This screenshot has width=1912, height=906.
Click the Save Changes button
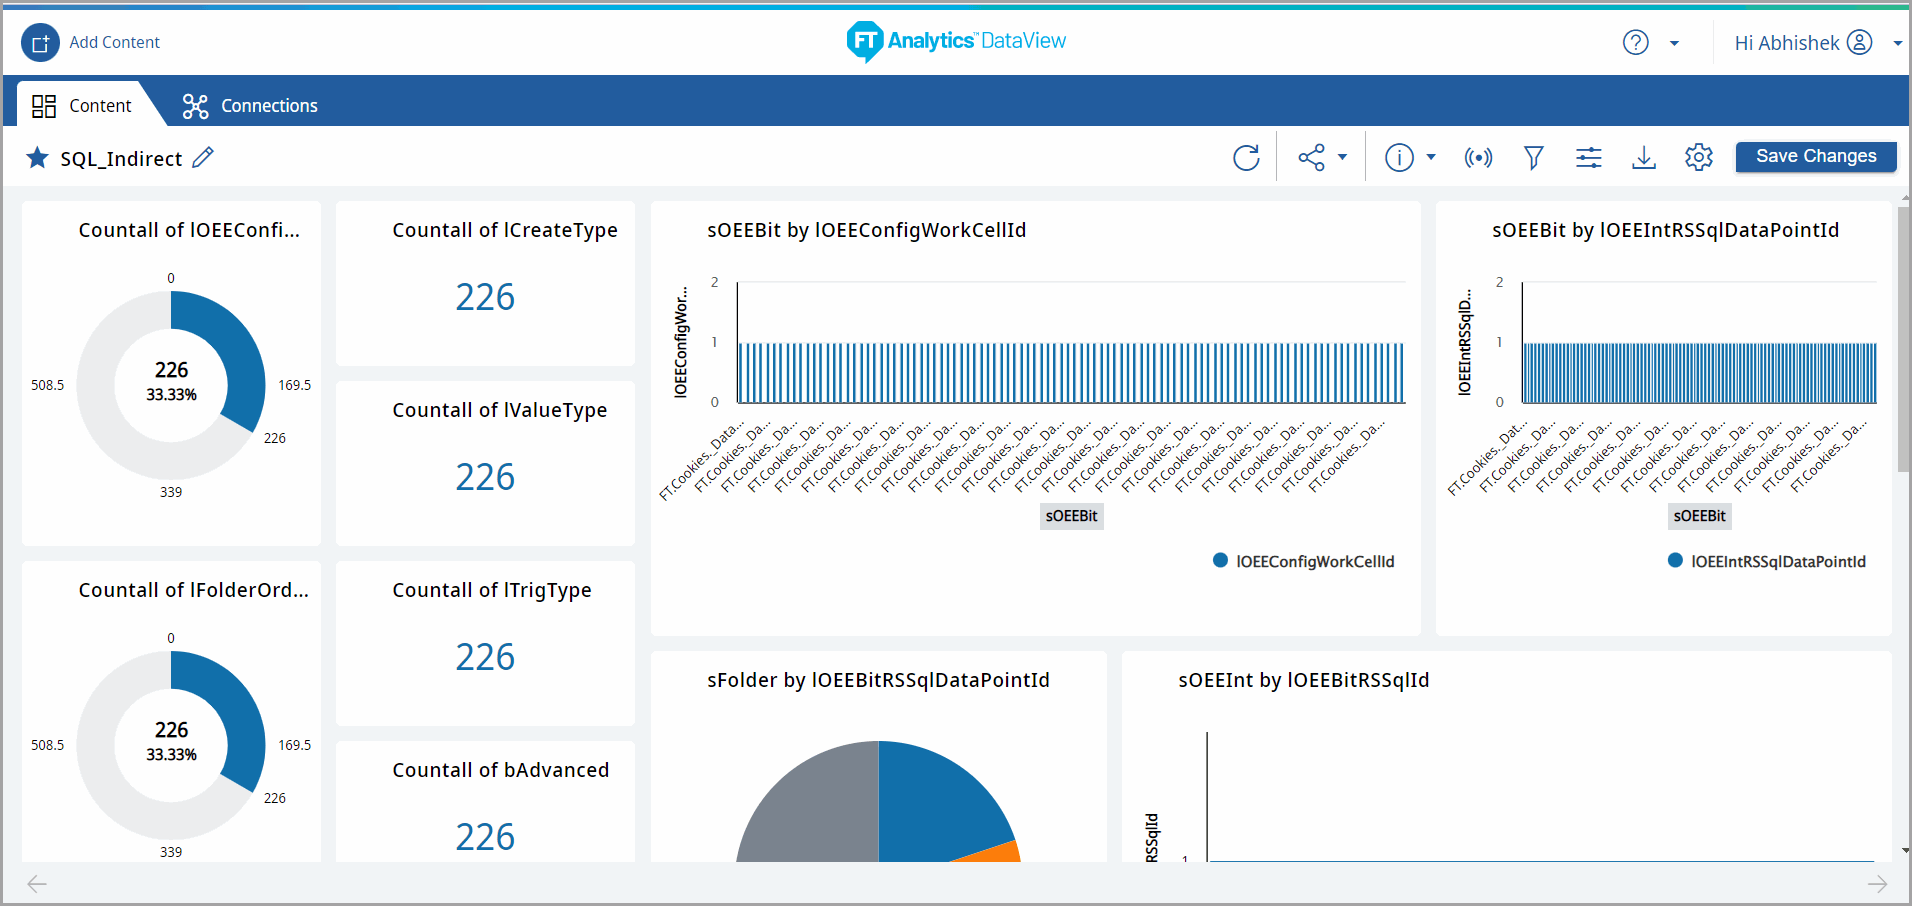(1815, 157)
